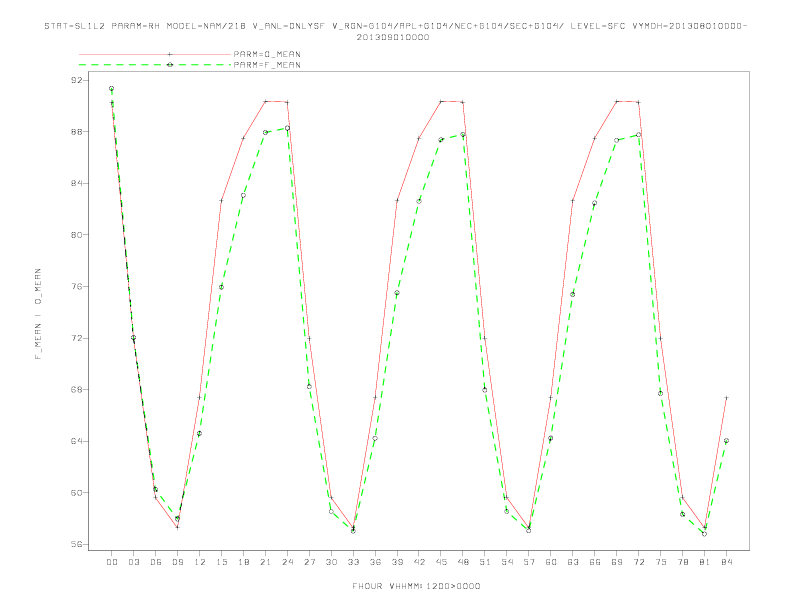This screenshot has height=612, width=792.
Task: Click the x-axis tick label 27
Action: pos(309,562)
